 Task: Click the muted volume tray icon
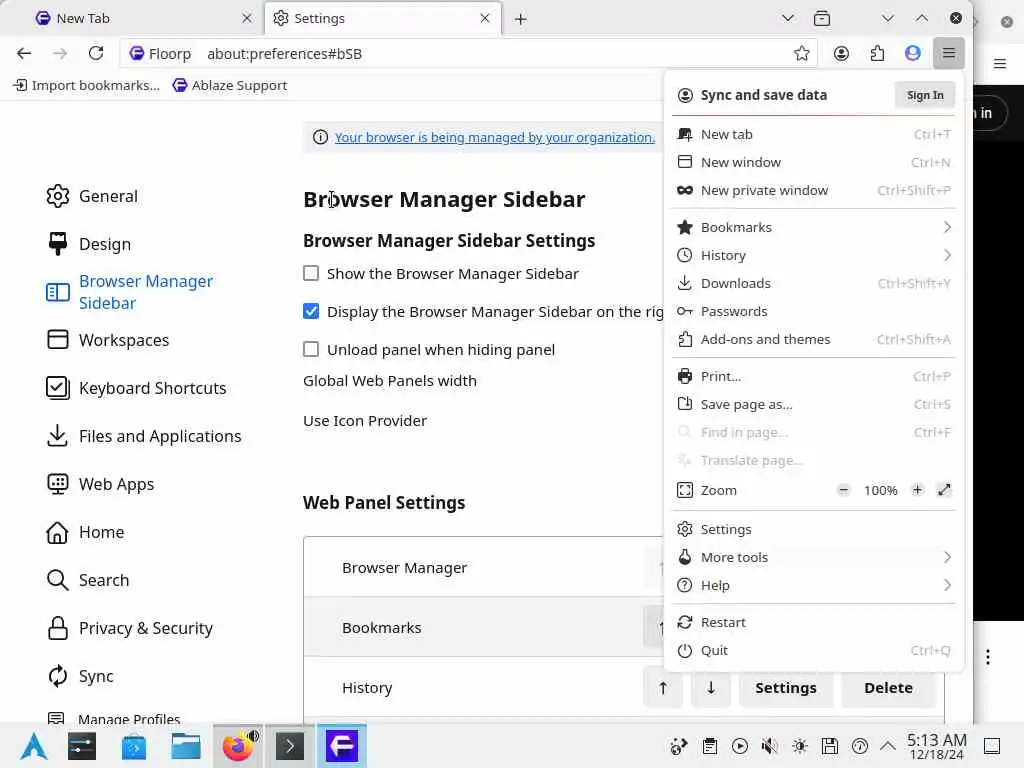tap(770, 746)
